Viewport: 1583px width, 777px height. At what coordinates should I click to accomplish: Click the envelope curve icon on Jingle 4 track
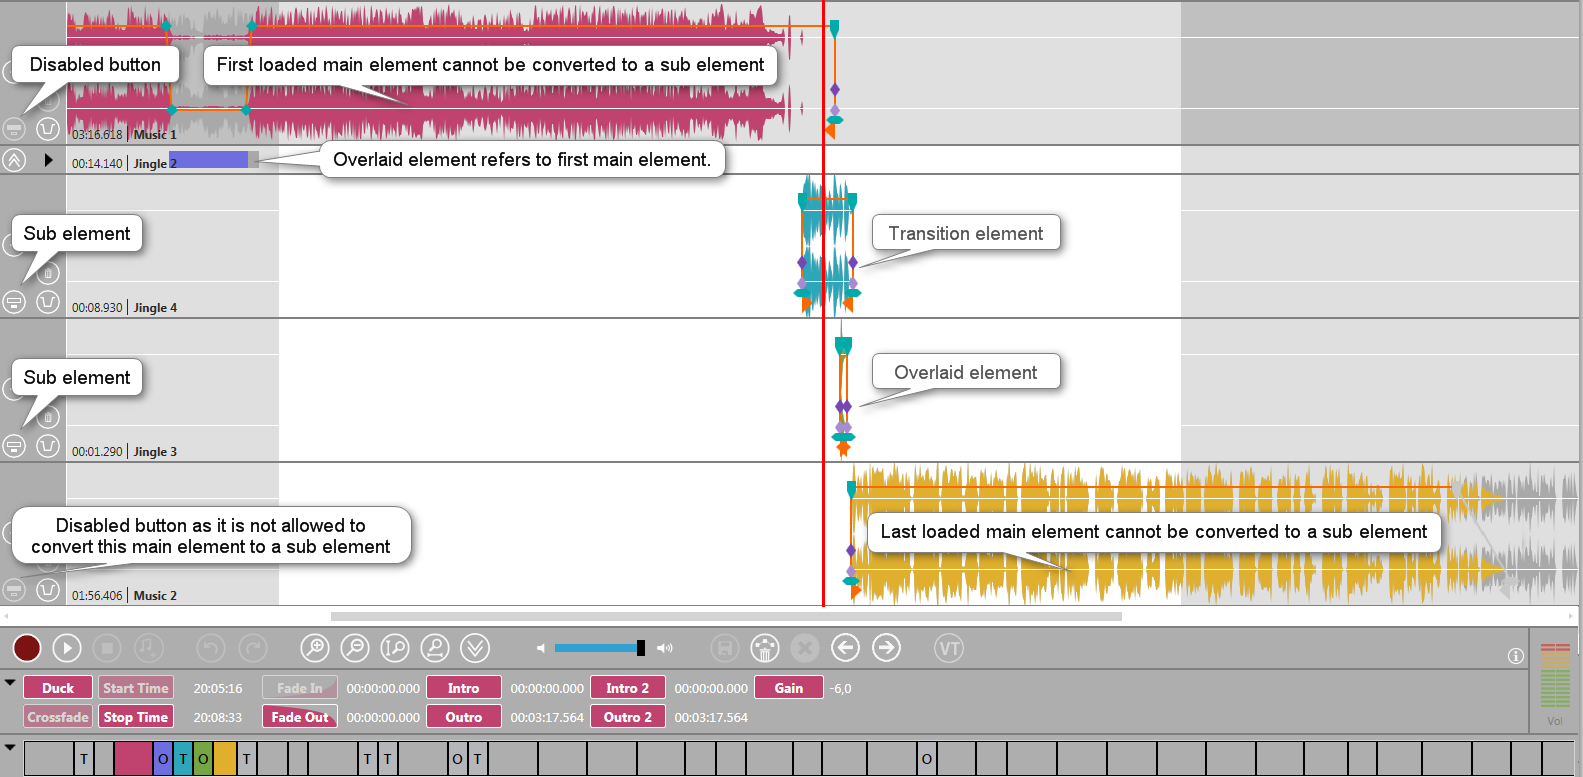(x=48, y=302)
